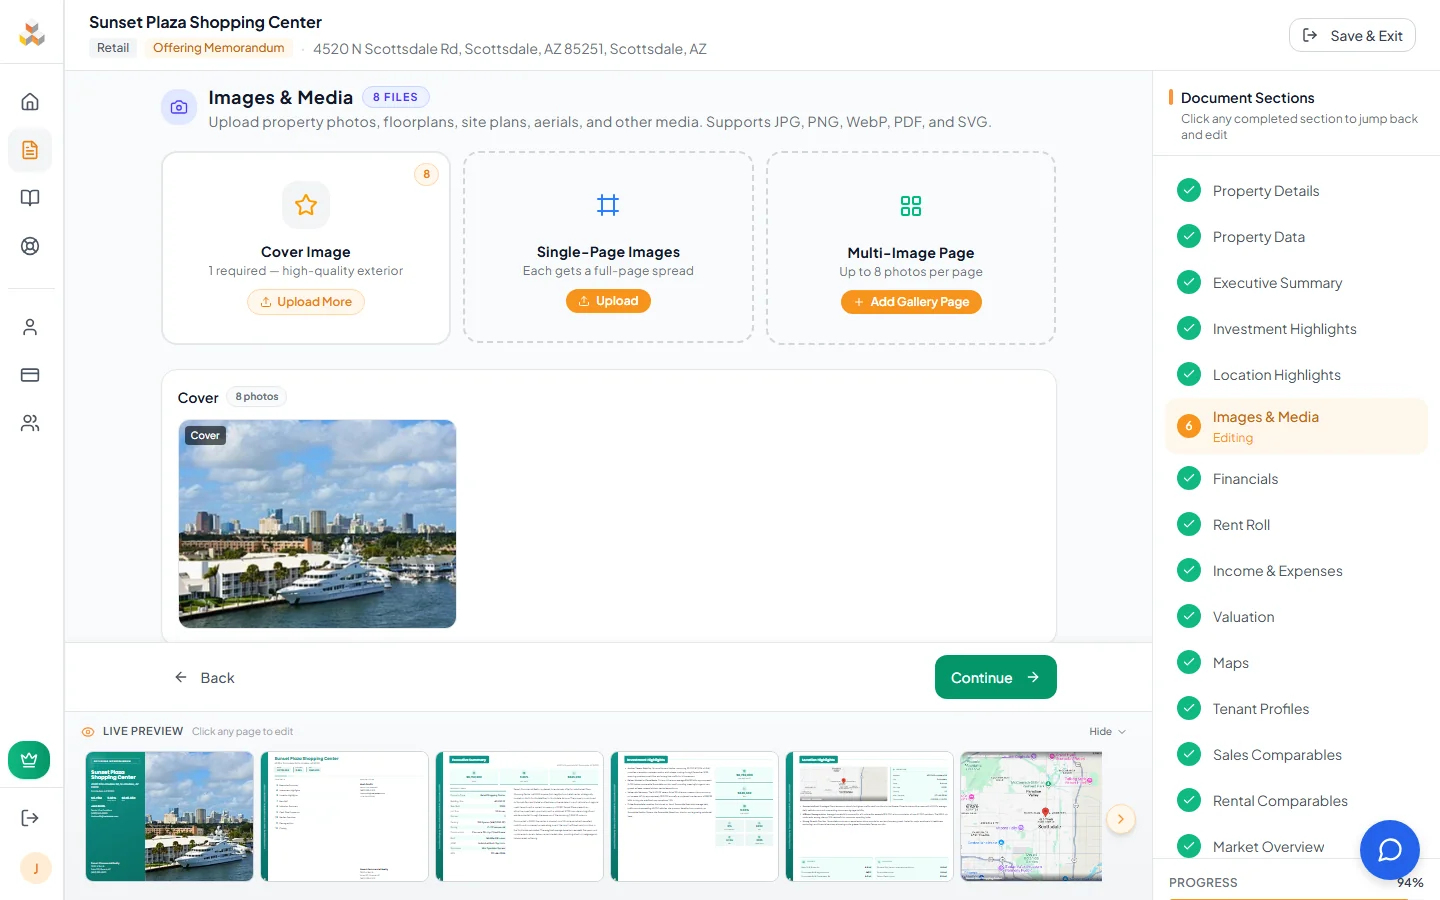The image size is (1440, 900).
Task: Select the Cover photo thumbnail
Action: click(317, 524)
